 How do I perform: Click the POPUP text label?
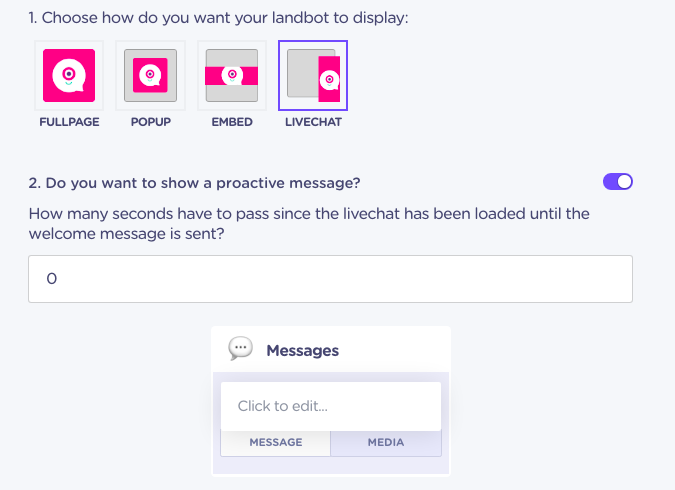(151, 122)
